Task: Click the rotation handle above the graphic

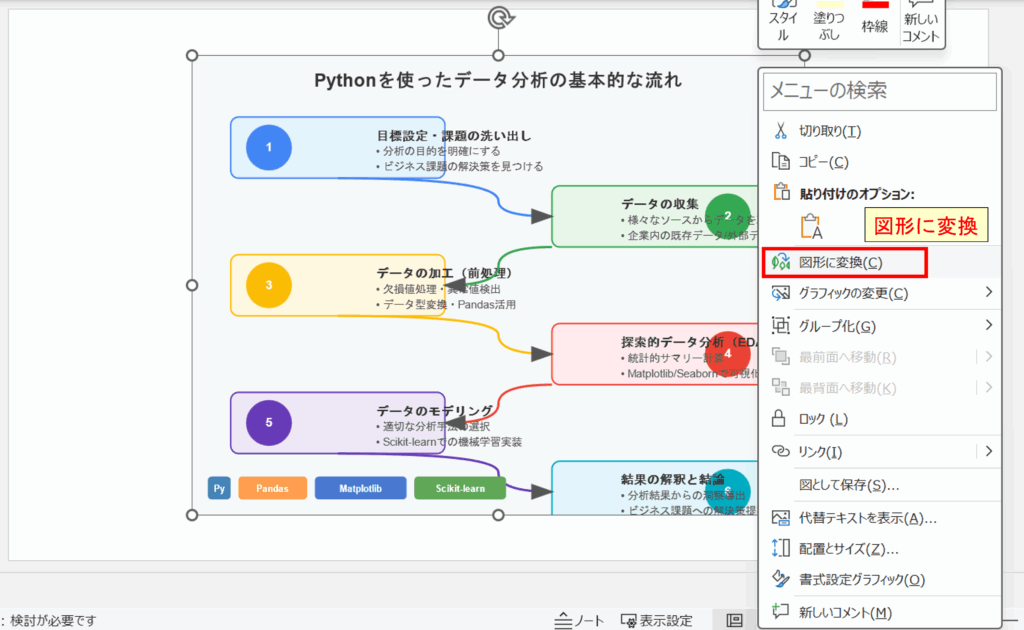Action: 500,18
